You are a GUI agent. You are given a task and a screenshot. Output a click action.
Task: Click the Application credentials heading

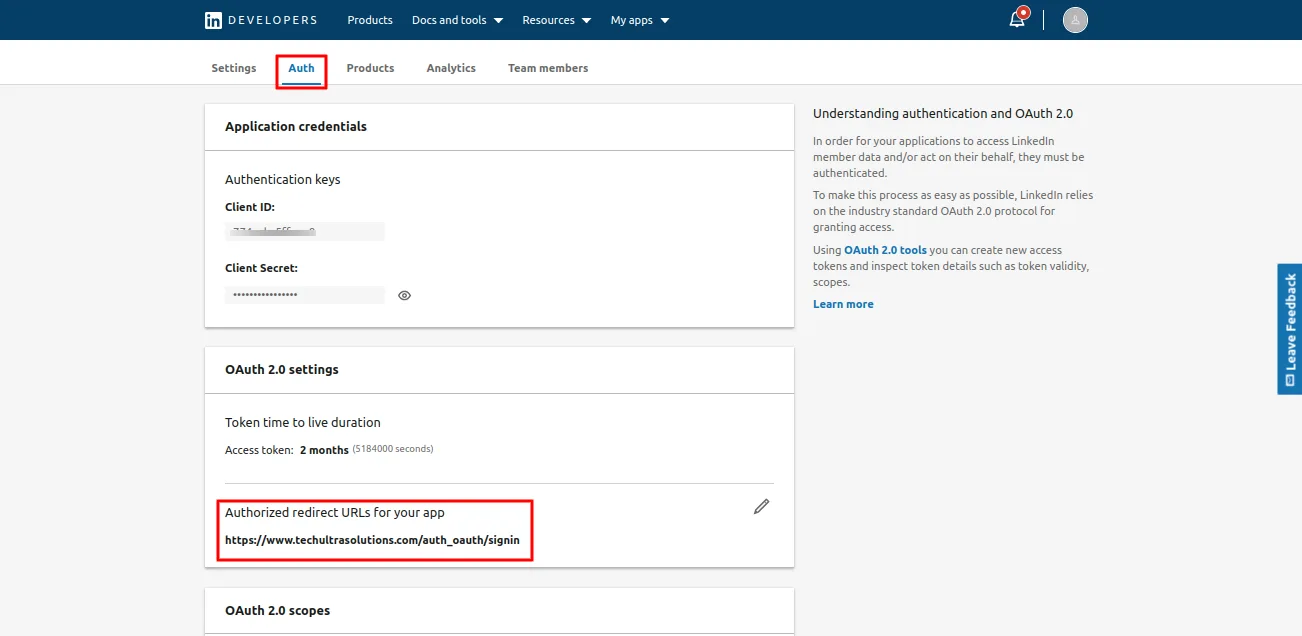(296, 126)
